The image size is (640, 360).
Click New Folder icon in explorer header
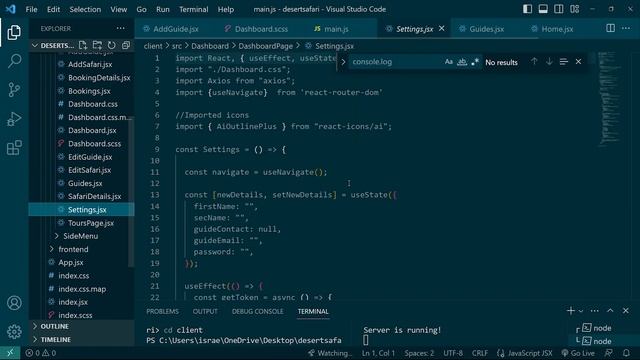[97, 45]
